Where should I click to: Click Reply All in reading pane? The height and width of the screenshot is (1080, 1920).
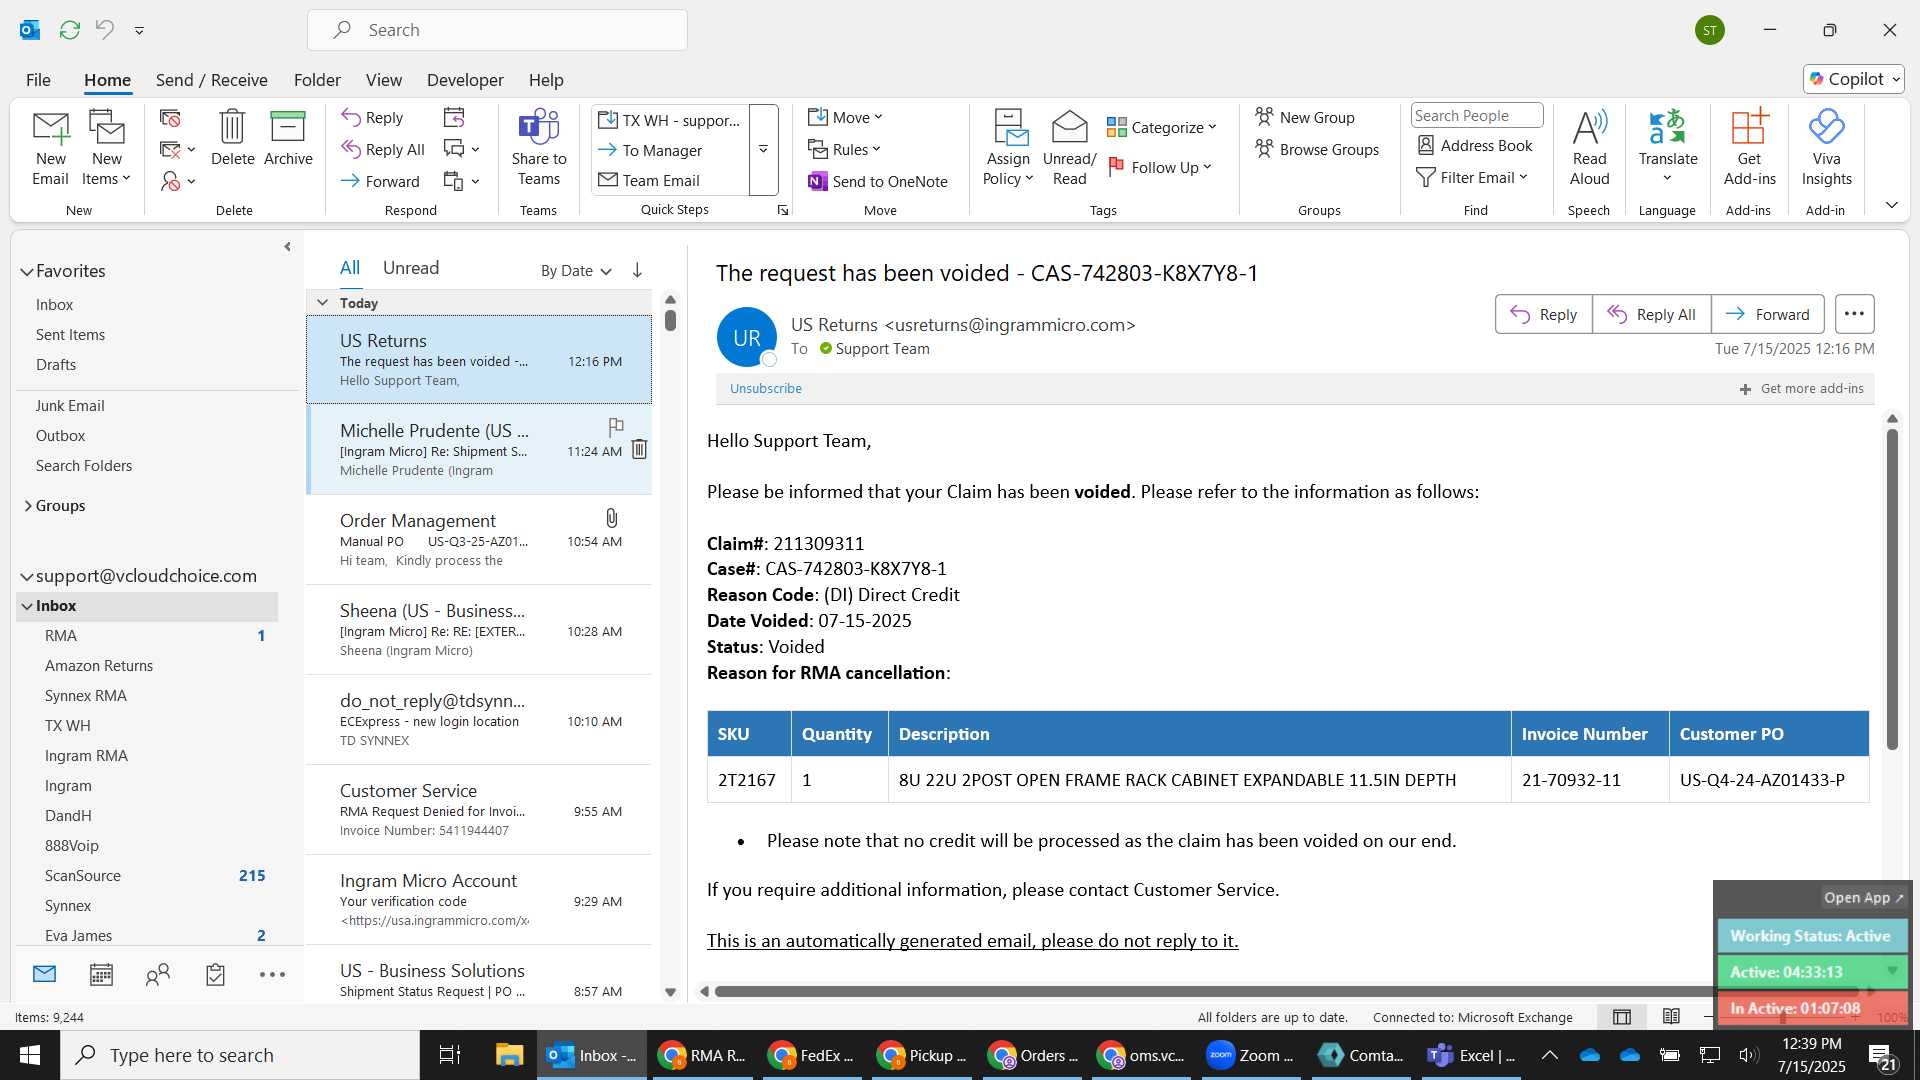(1652, 314)
